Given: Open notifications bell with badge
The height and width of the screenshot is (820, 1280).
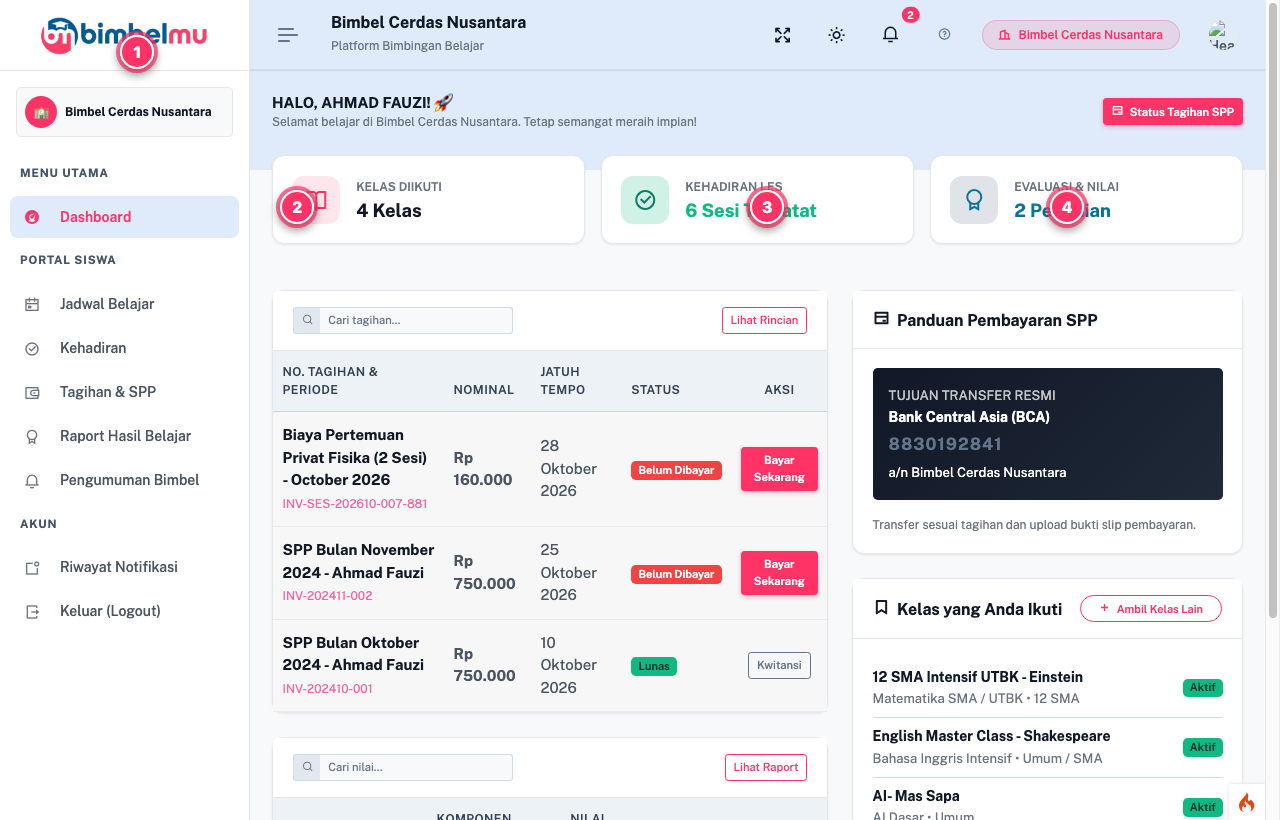Looking at the screenshot, I should click(891, 35).
